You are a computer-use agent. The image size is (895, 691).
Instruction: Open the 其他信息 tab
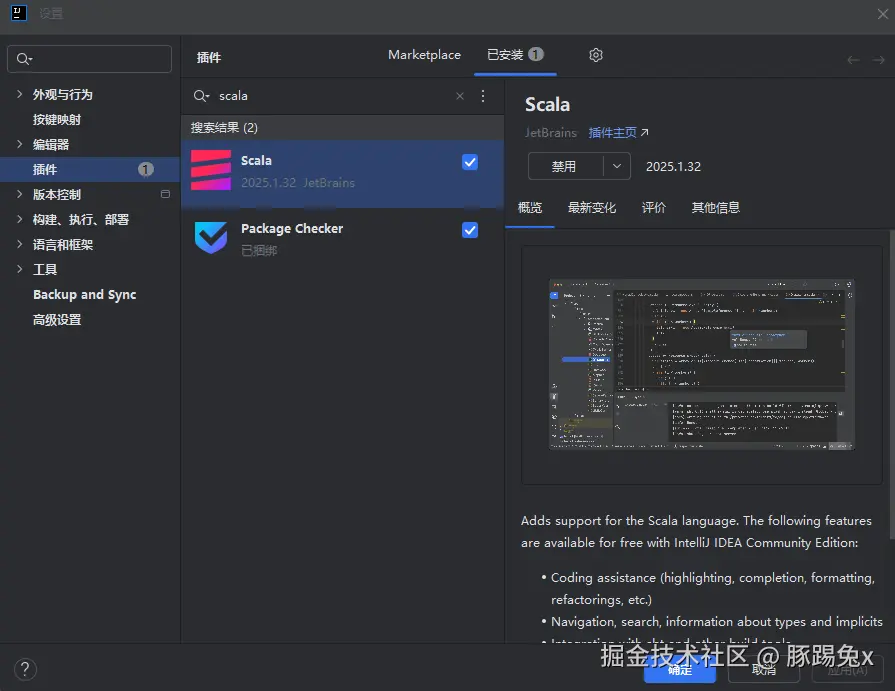[716, 208]
